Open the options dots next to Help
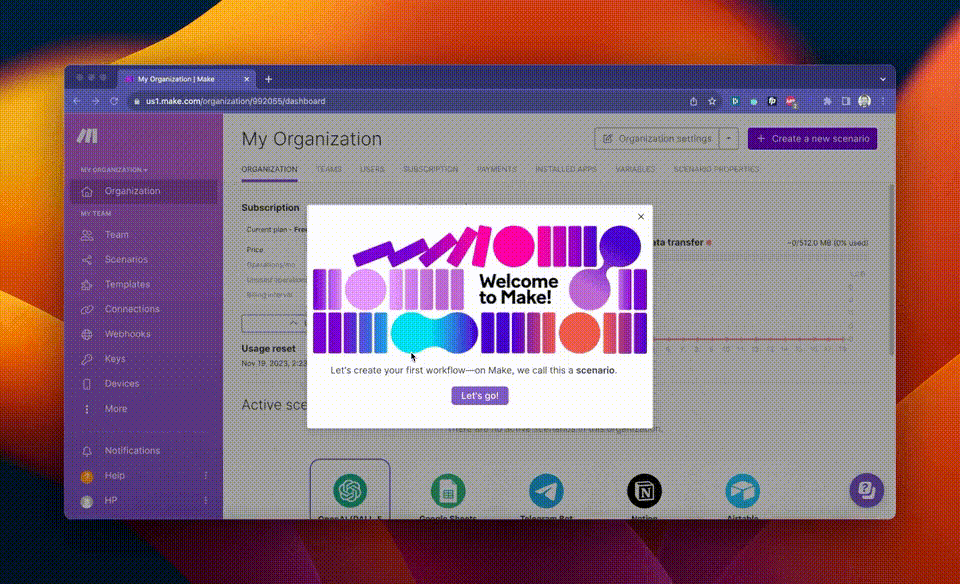Viewport: 960px width, 584px height. (206, 476)
